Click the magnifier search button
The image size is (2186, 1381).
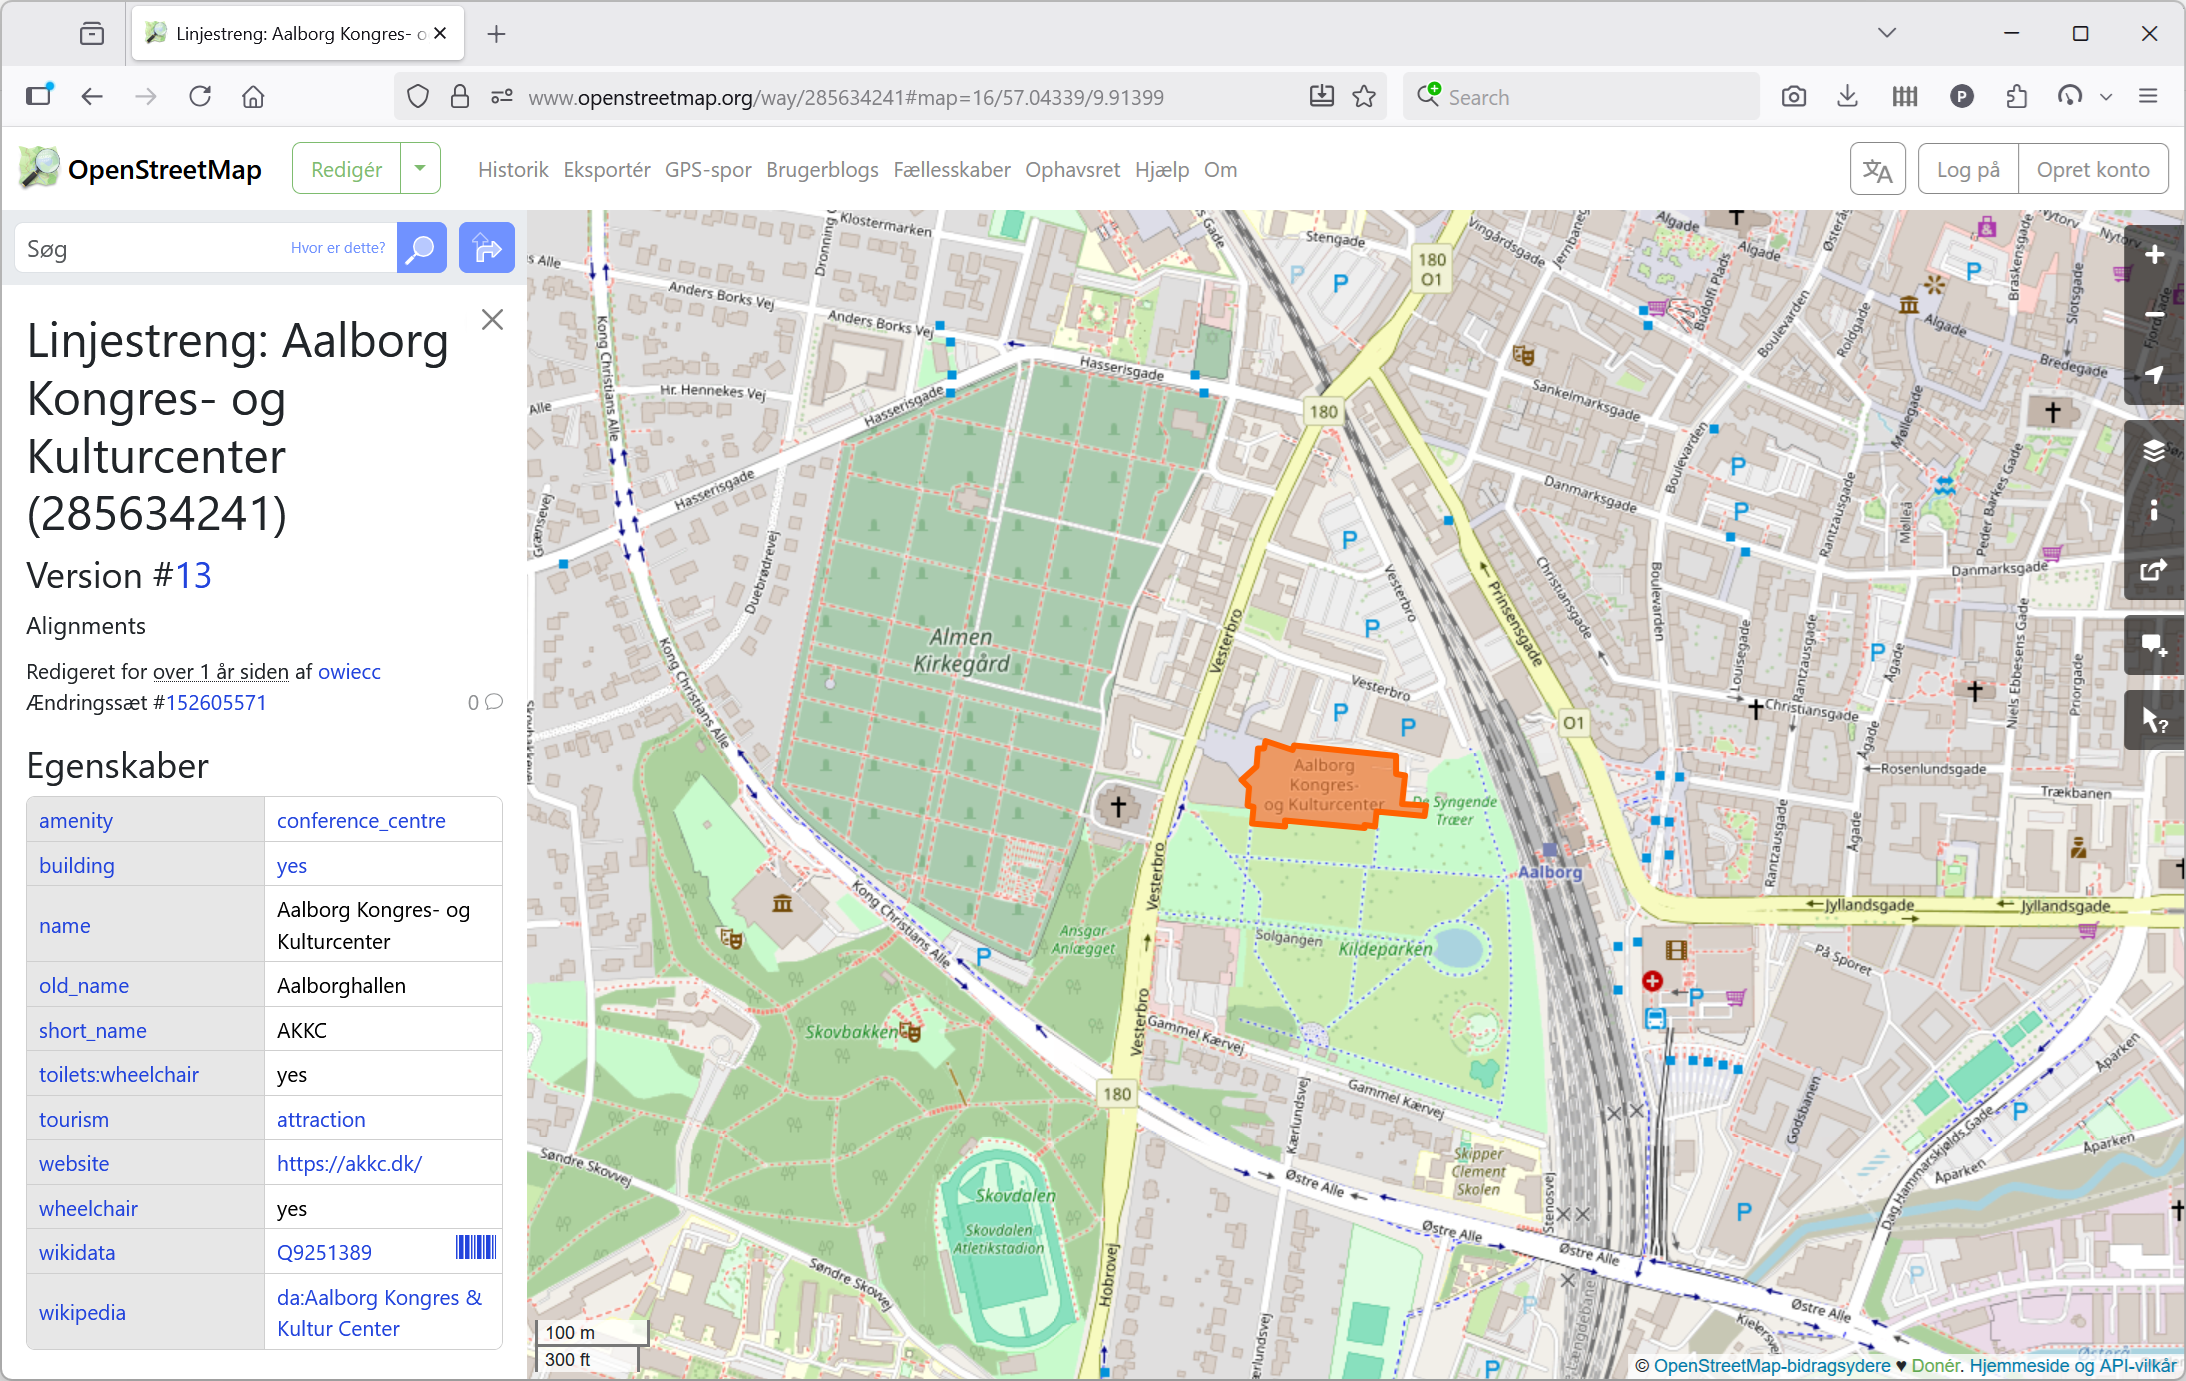point(422,248)
